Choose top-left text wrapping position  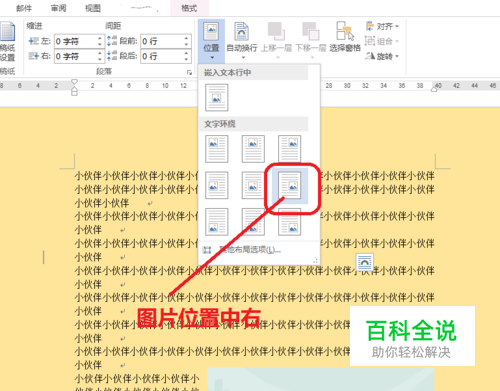[217, 149]
